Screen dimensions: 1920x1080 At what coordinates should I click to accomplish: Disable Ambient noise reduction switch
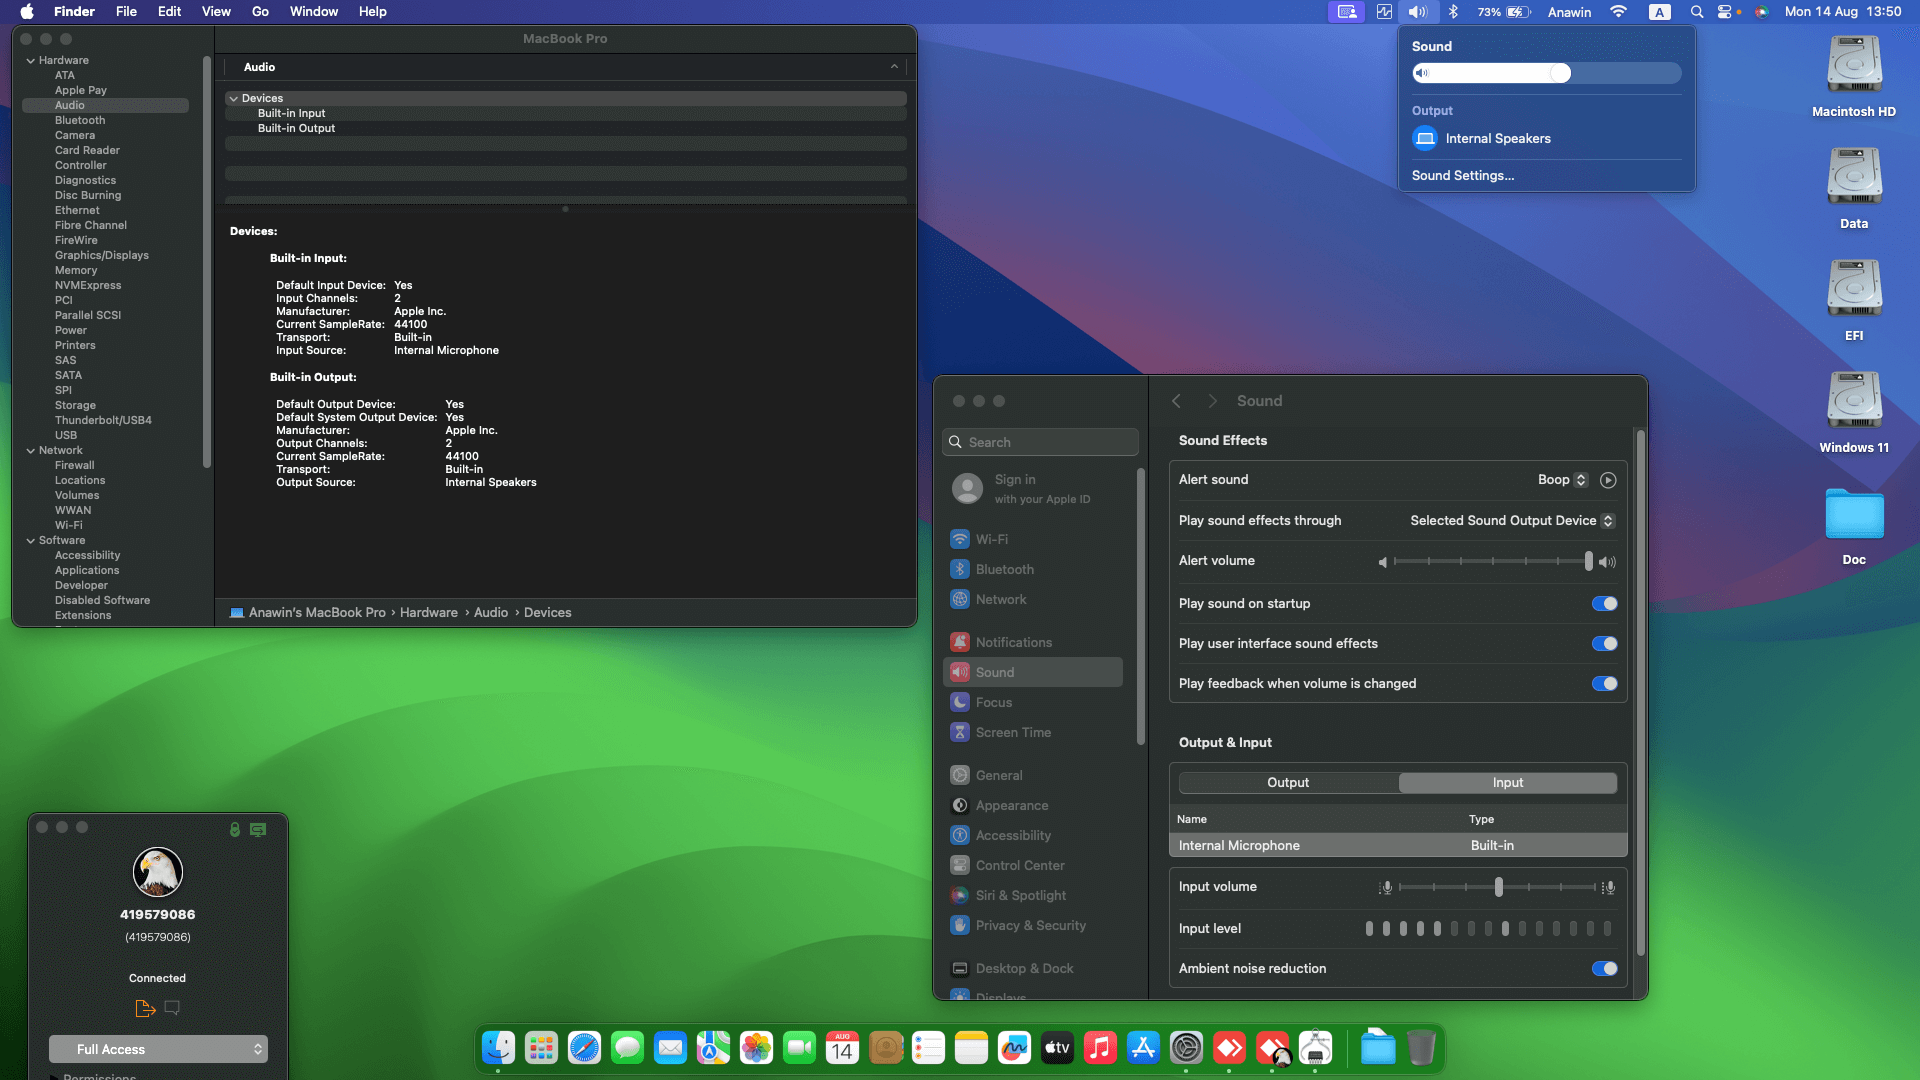tap(1604, 969)
